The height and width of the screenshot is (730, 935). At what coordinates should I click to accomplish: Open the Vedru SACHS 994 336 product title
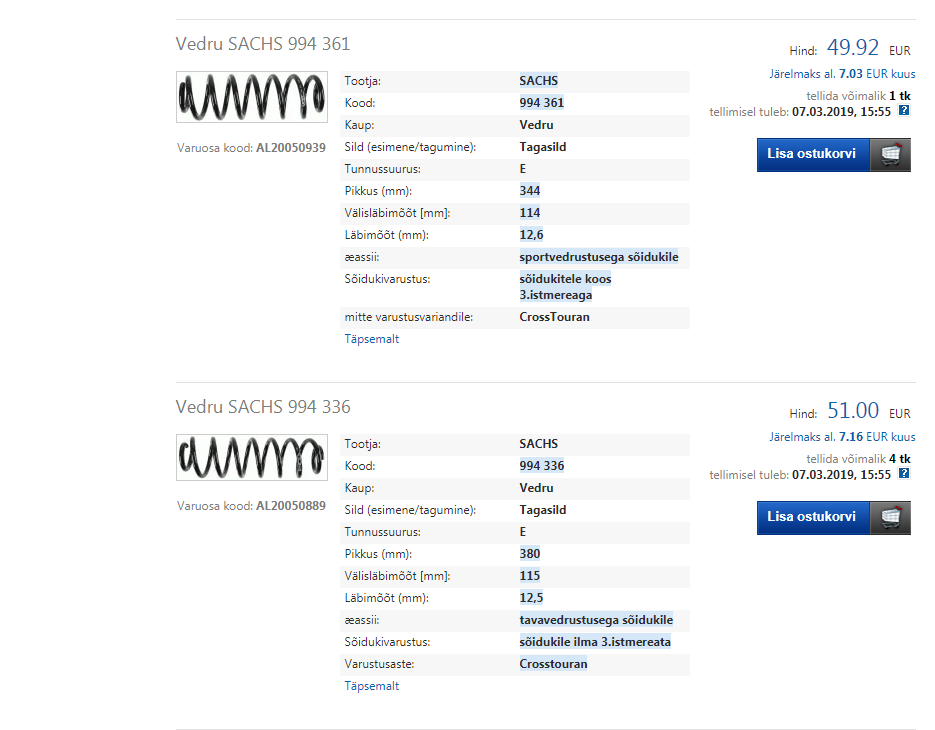[263, 407]
